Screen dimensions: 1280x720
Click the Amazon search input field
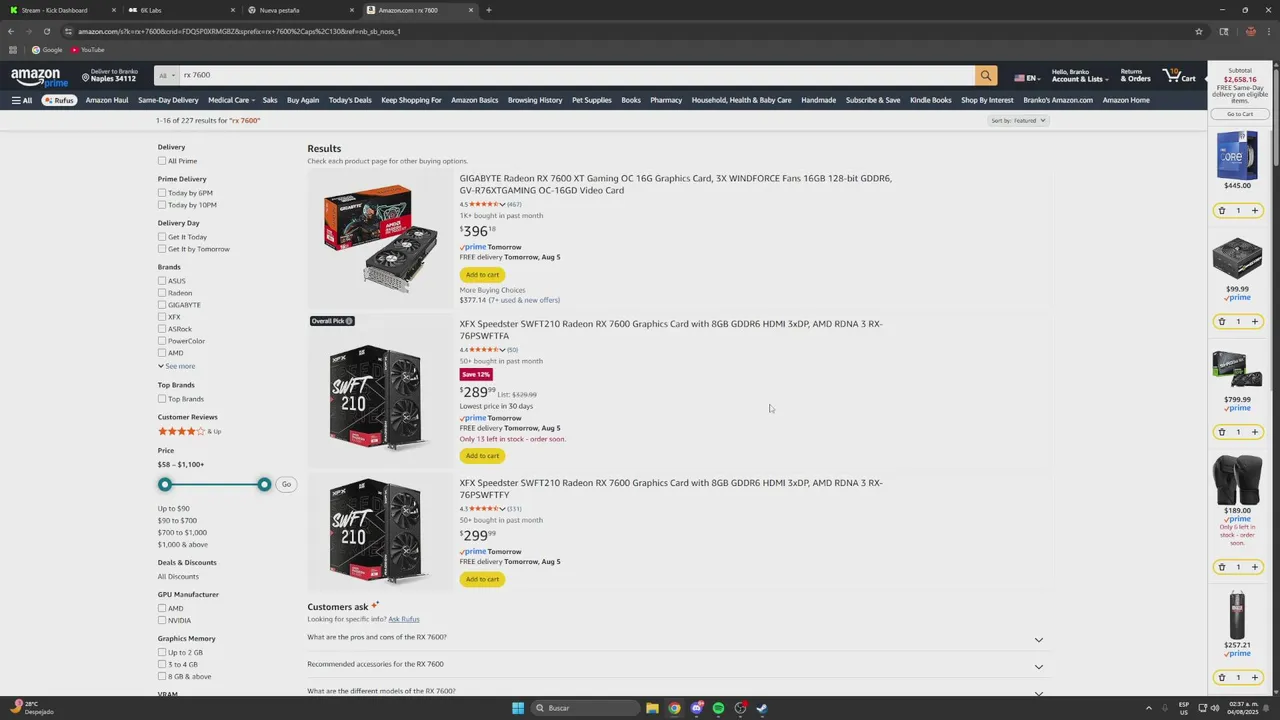[x=577, y=75]
